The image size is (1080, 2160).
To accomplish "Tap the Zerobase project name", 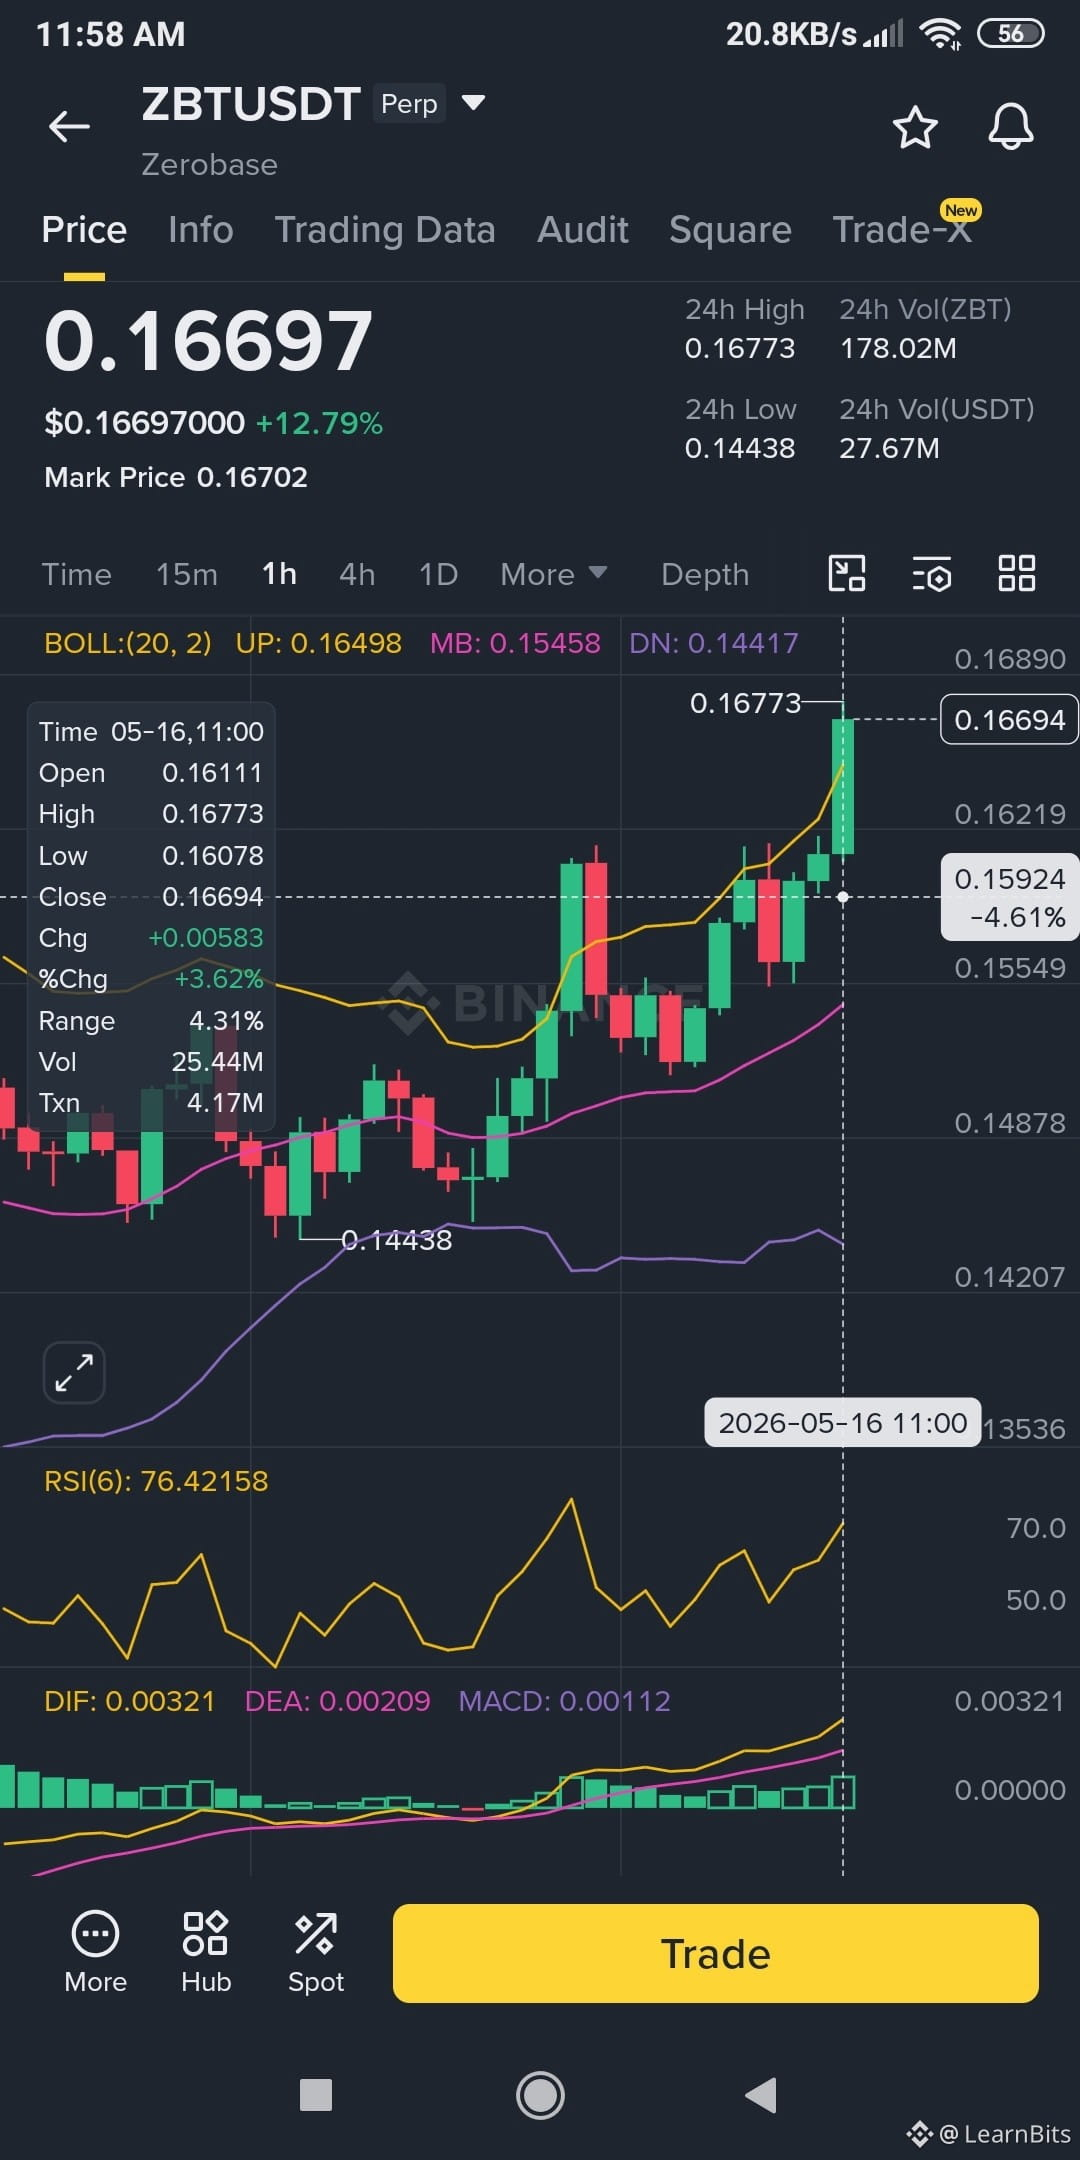I will [209, 164].
